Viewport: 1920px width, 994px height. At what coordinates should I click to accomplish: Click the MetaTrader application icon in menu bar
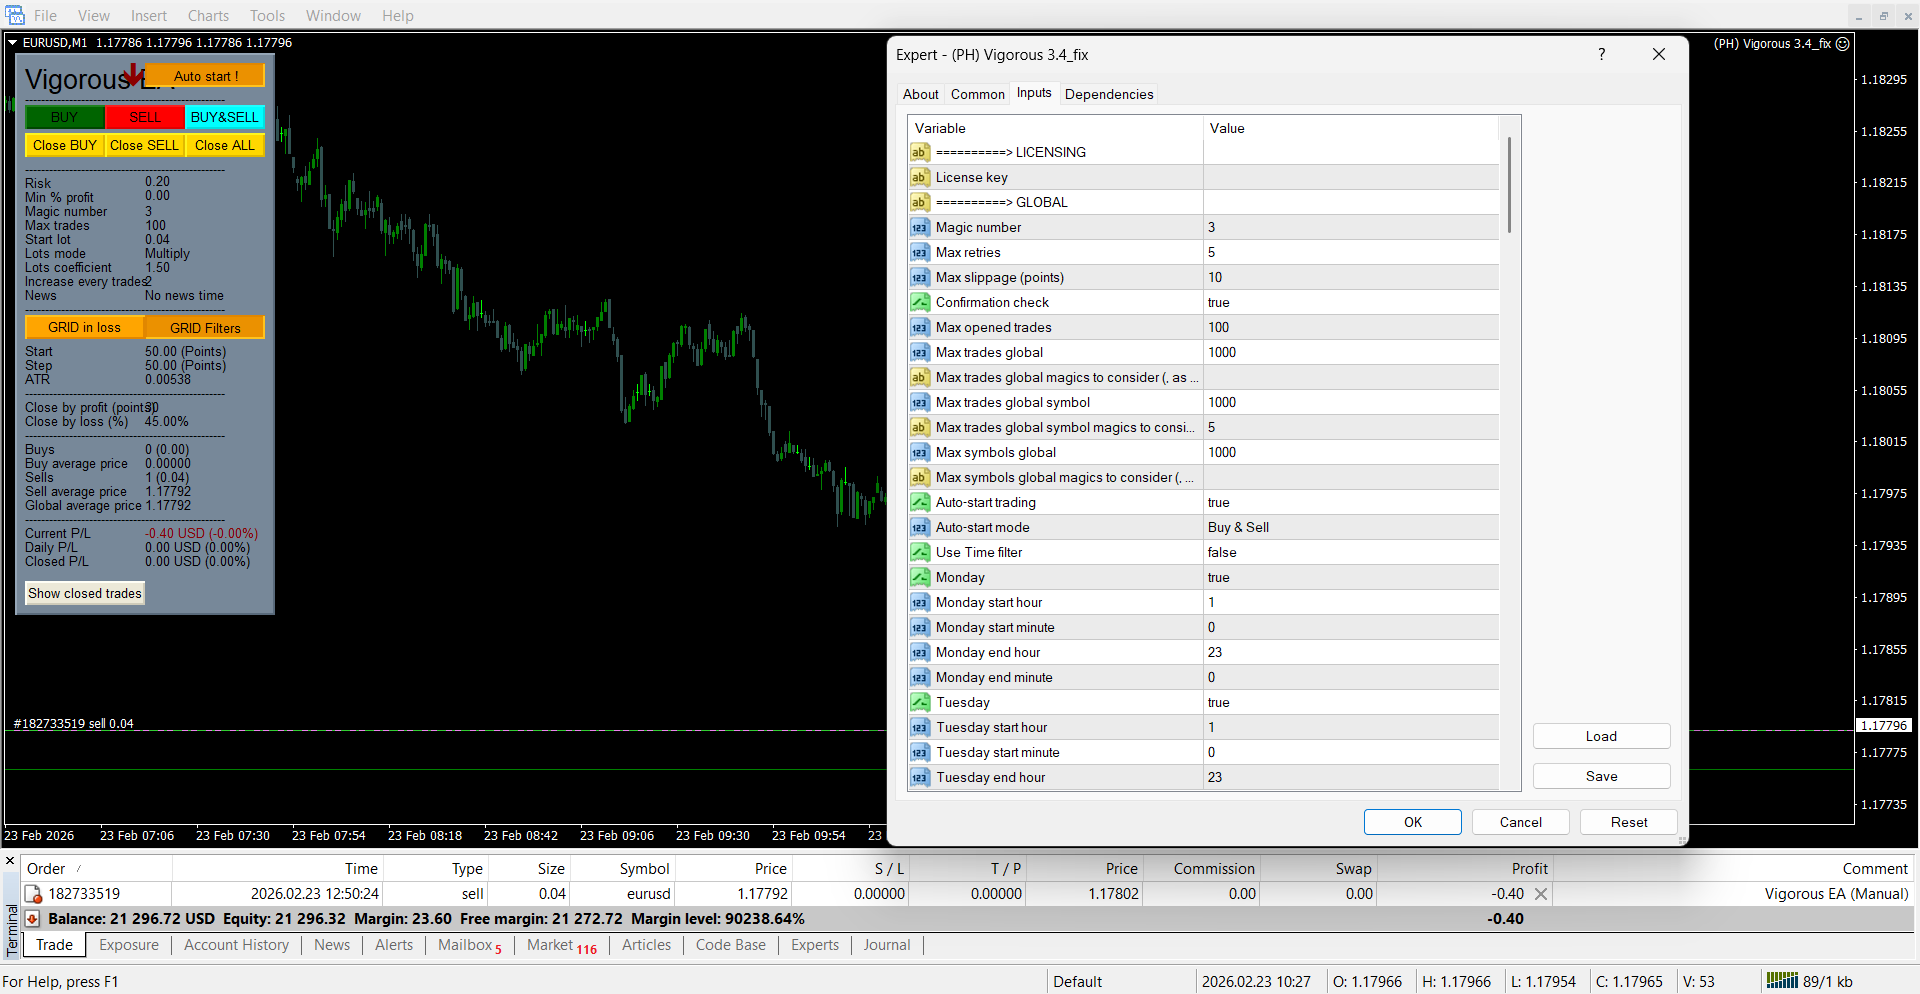(15, 15)
